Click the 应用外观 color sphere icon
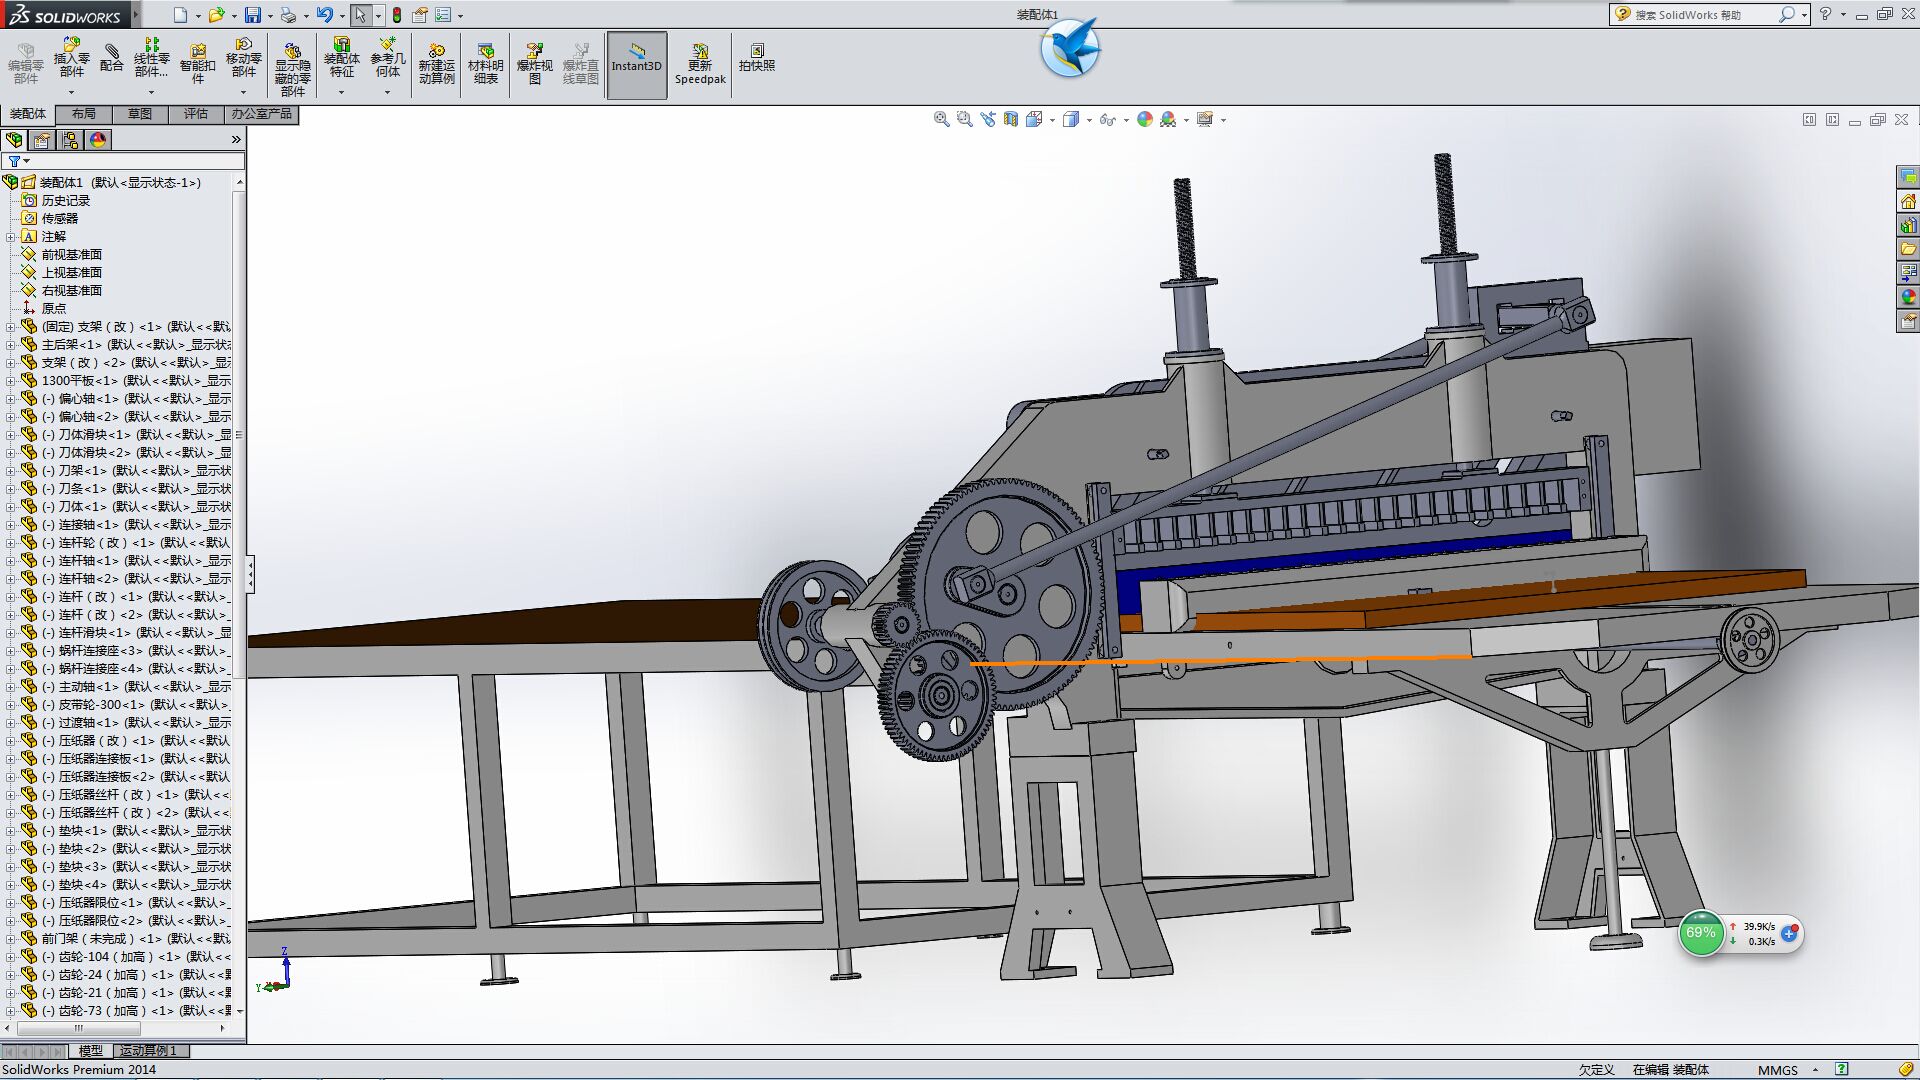Image resolution: width=1920 pixels, height=1080 pixels. point(1143,118)
